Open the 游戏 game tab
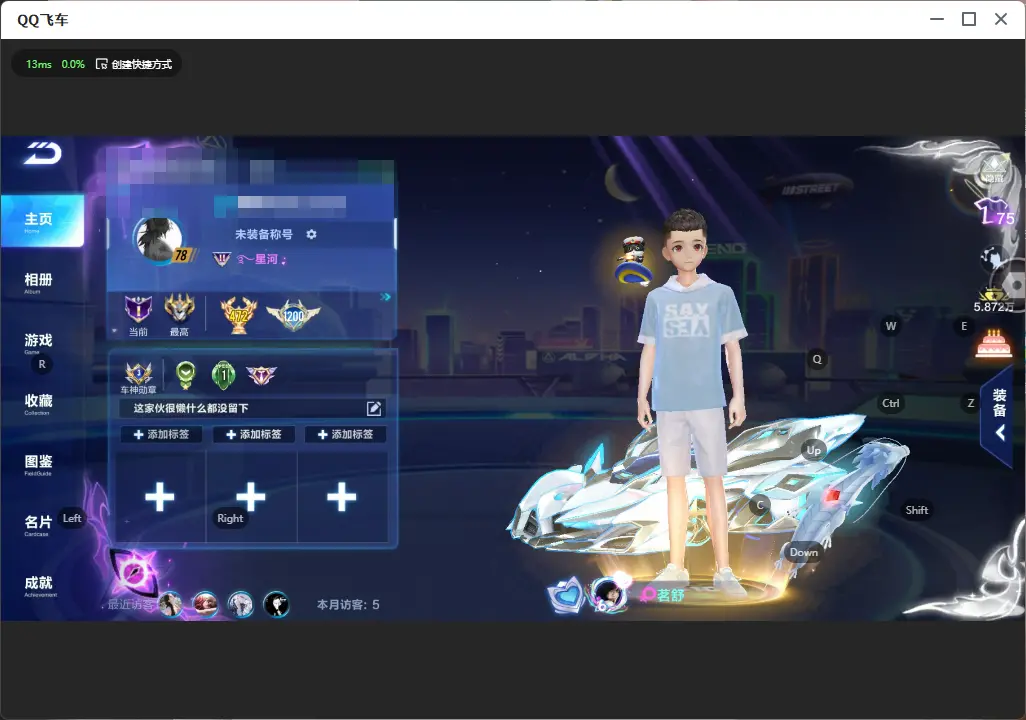Viewport: 1026px width, 720px height. pyautogui.click(x=39, y=342)
